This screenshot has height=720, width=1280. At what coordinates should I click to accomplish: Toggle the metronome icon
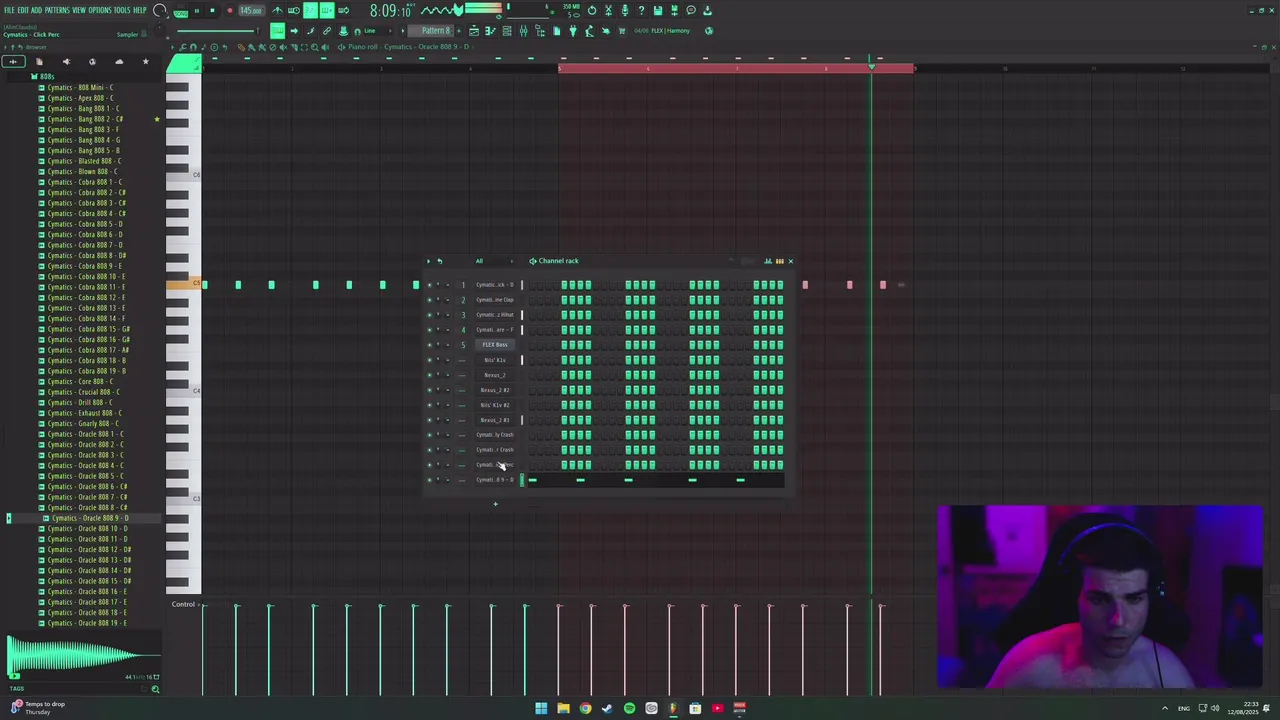pyautogui.click(x=278, y=11)
